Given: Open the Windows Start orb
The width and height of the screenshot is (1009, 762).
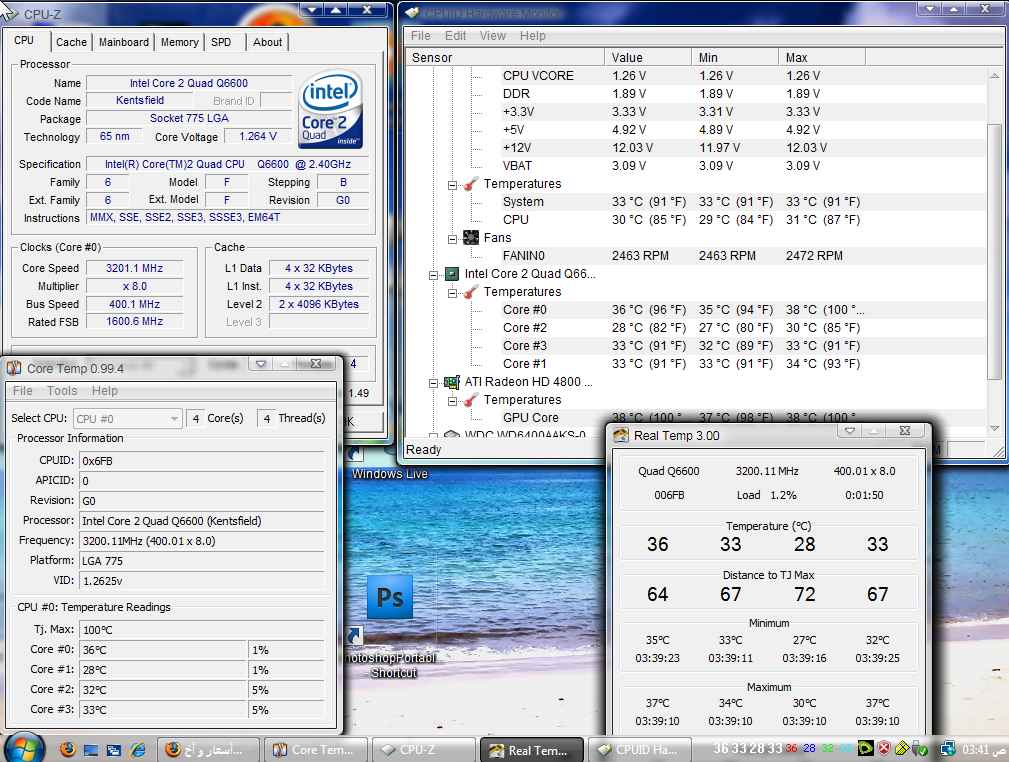Looking at the screenshot, I should point(23,749).
